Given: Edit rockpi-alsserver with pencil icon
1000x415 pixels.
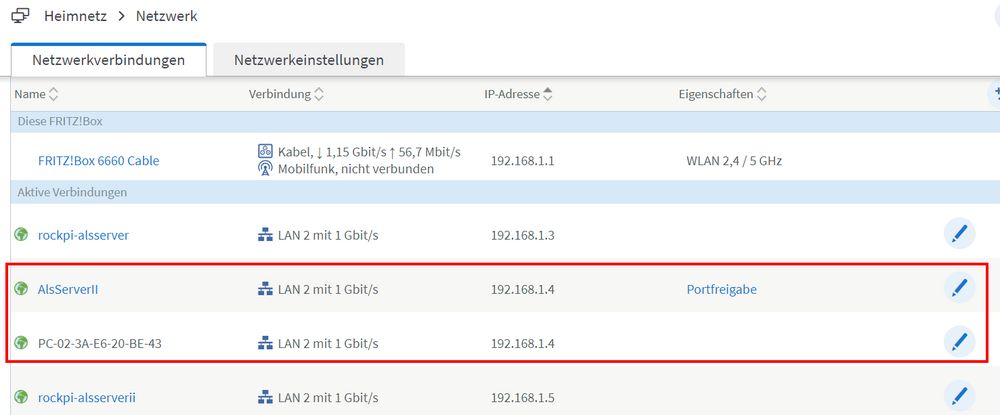Looking at the screenshot, I should pos(959,235).
